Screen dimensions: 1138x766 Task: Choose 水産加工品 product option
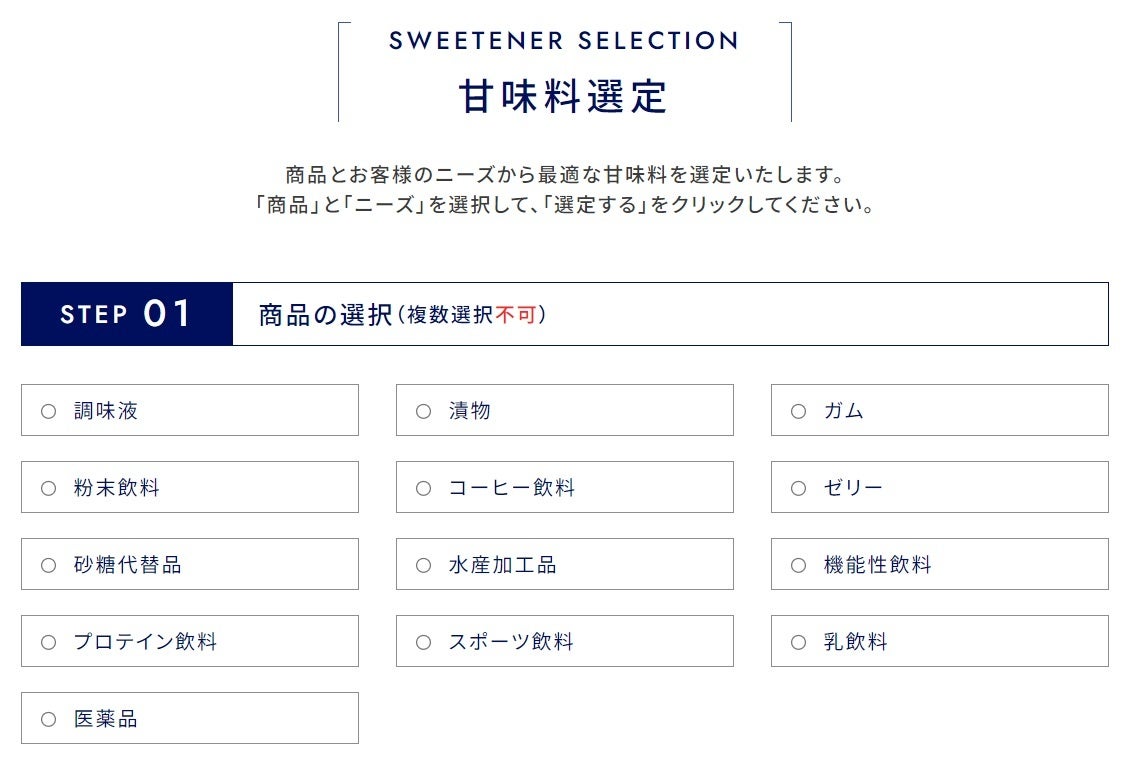click(424, 565)
